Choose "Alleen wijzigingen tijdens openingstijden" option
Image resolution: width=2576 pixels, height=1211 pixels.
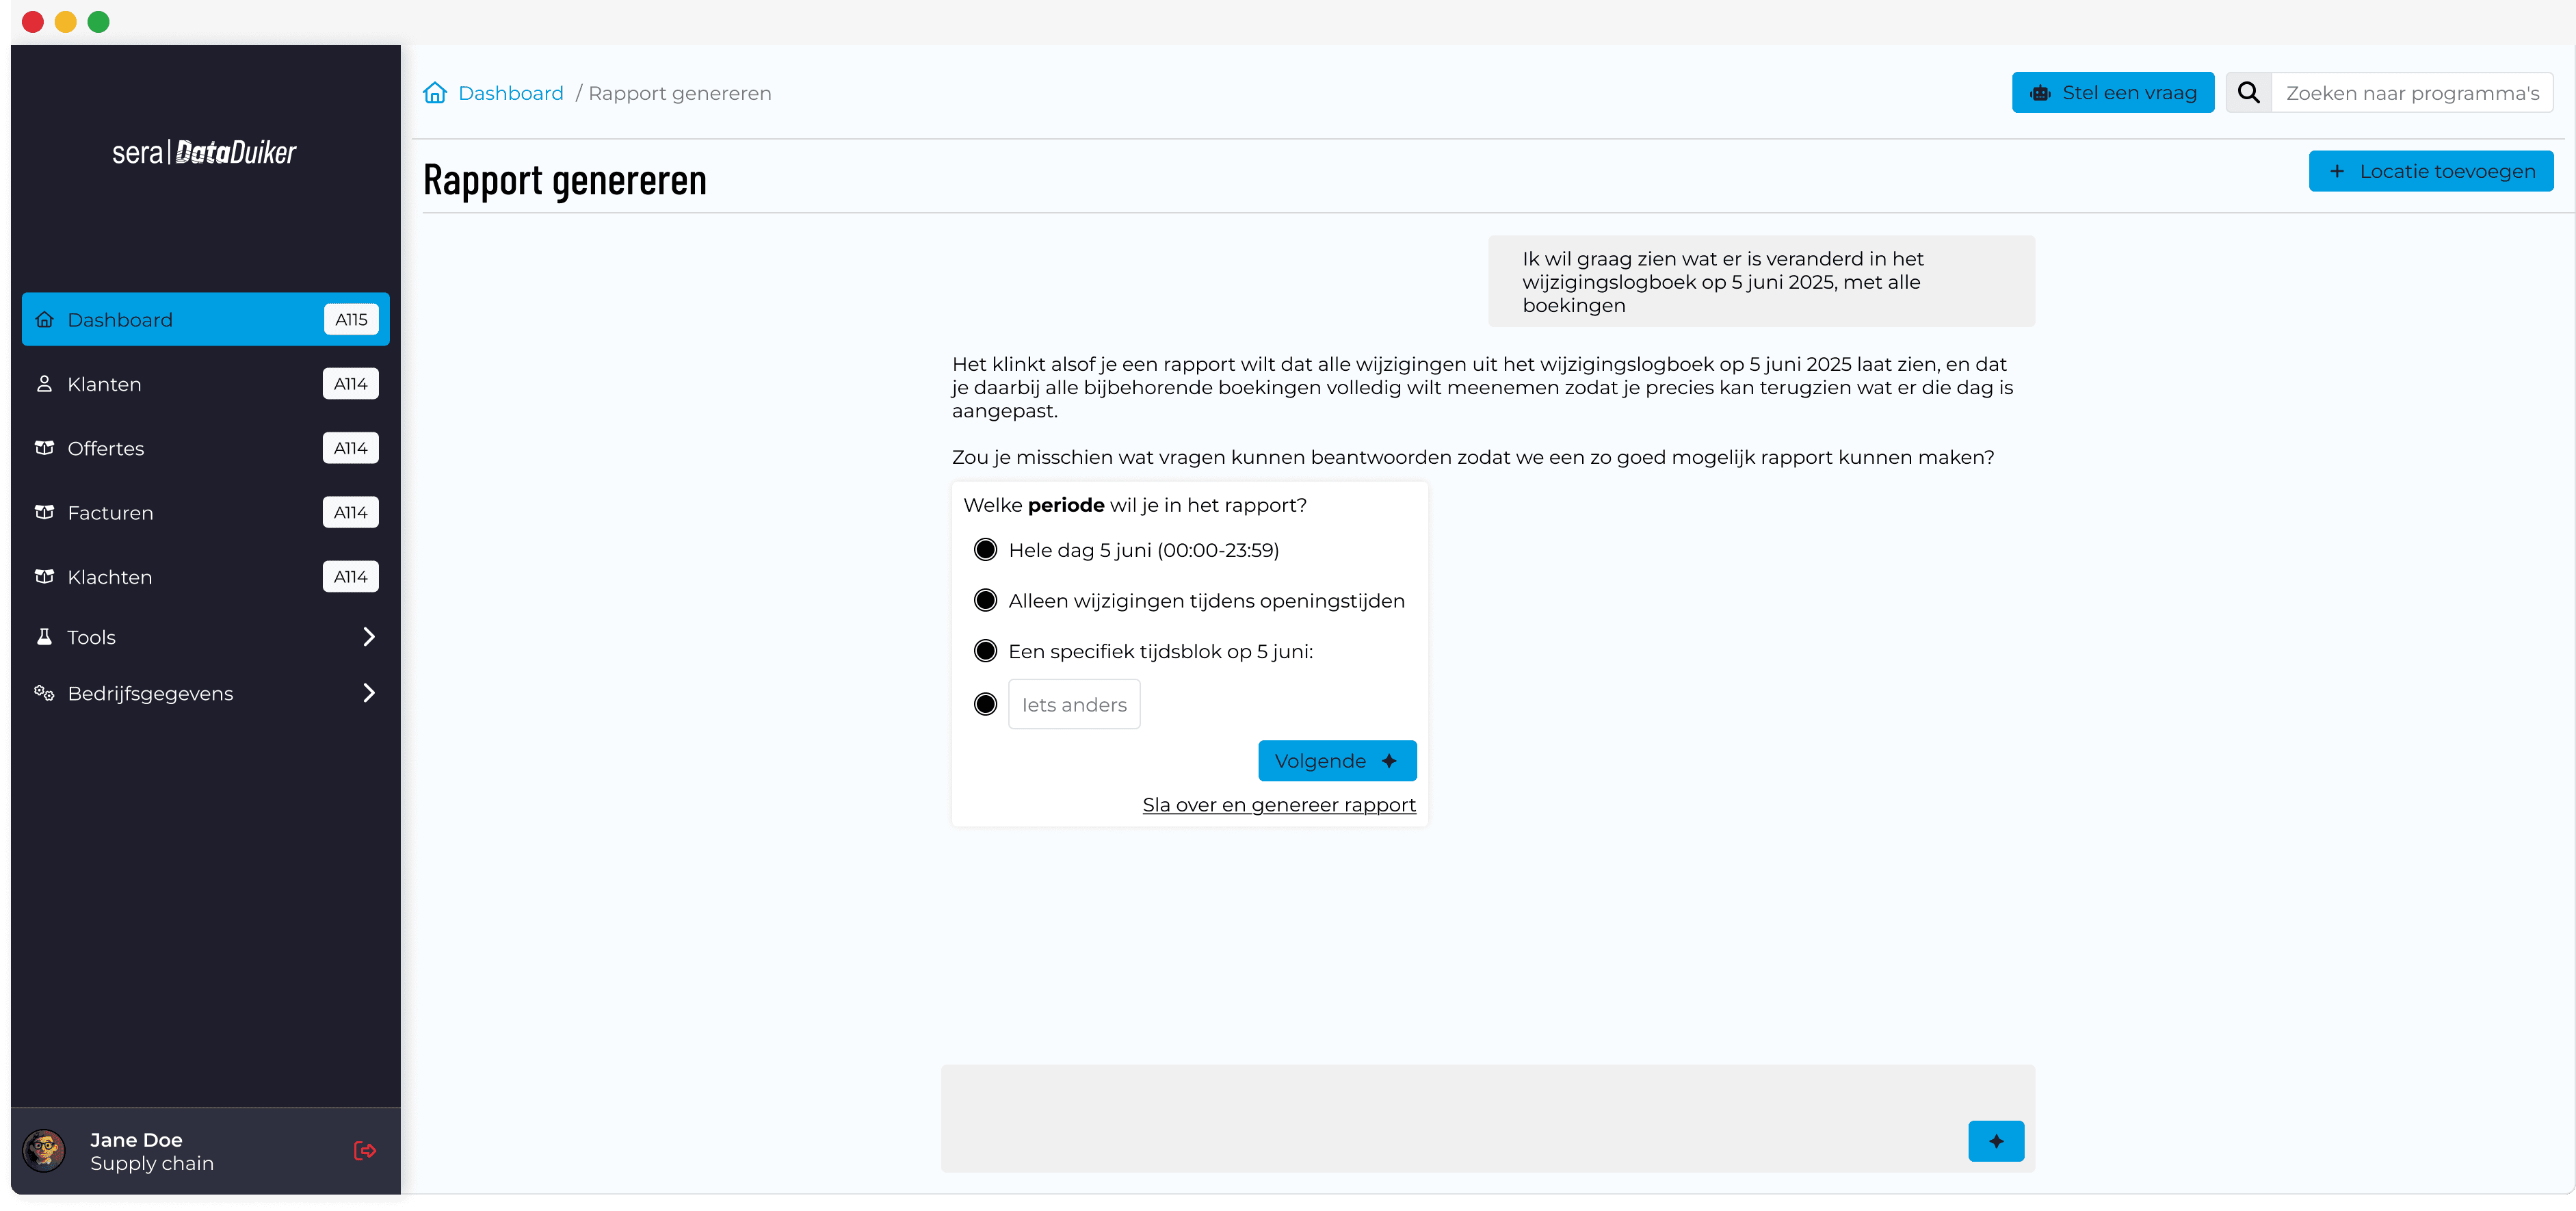point(985,601)
